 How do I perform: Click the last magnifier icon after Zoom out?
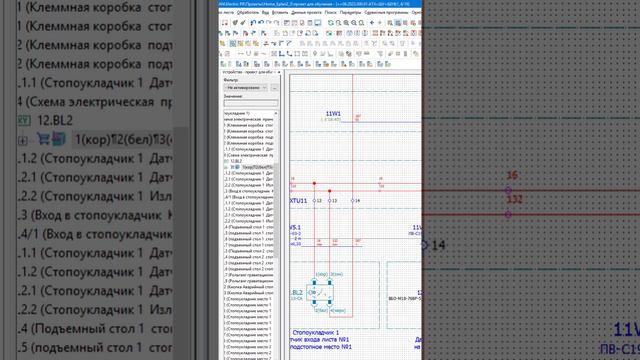click(x=361, y=22)
